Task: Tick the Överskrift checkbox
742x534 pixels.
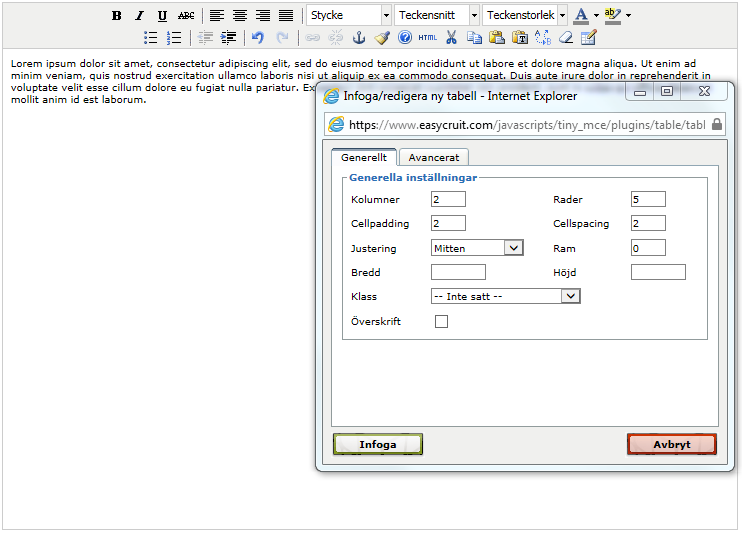Action: click(442, 321)
